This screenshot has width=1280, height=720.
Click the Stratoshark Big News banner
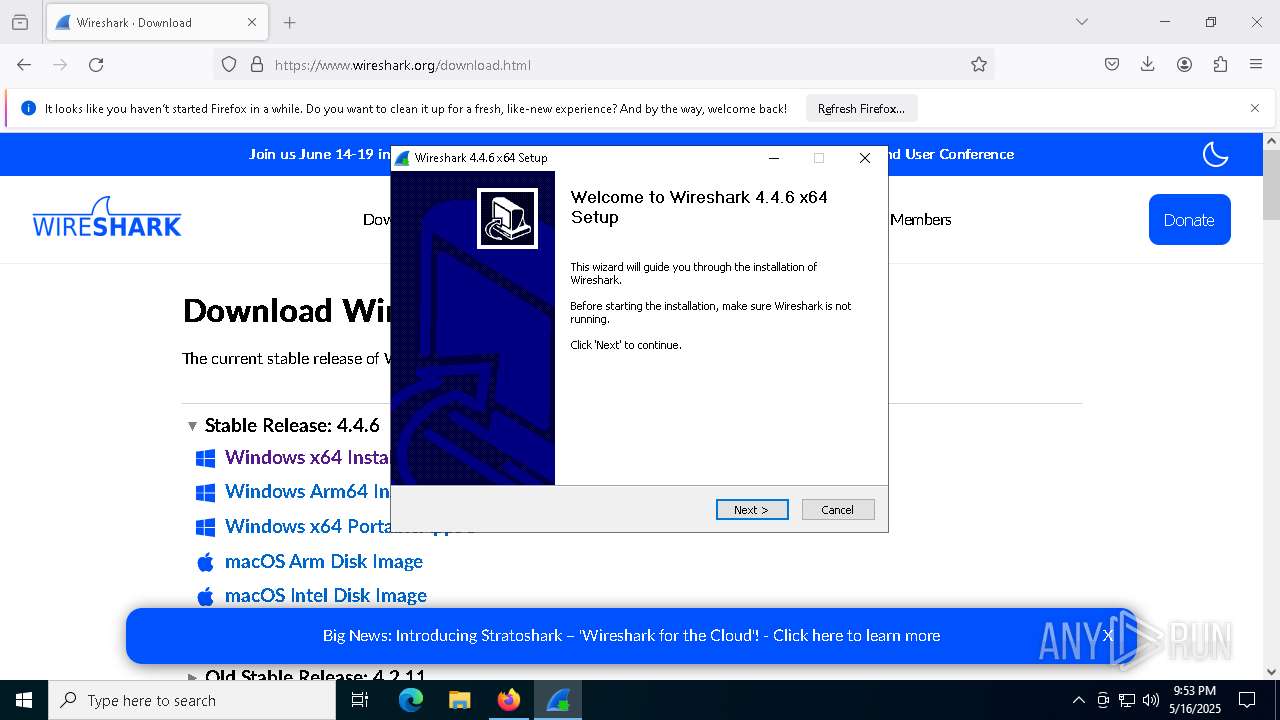pyautogui.click(x=631, y=635)
